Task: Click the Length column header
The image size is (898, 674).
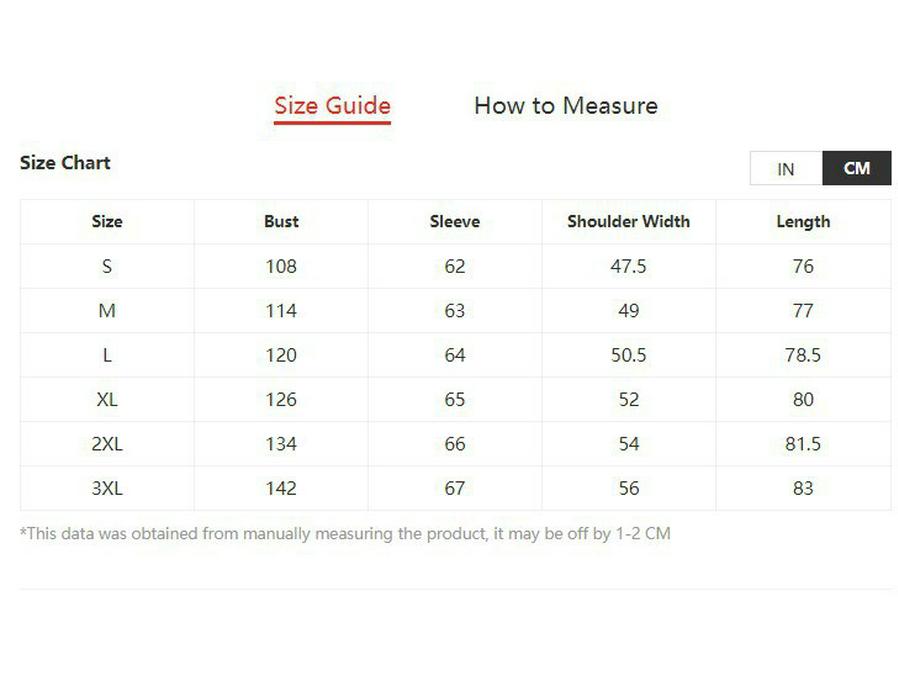Action: click(x=803, y=222)
